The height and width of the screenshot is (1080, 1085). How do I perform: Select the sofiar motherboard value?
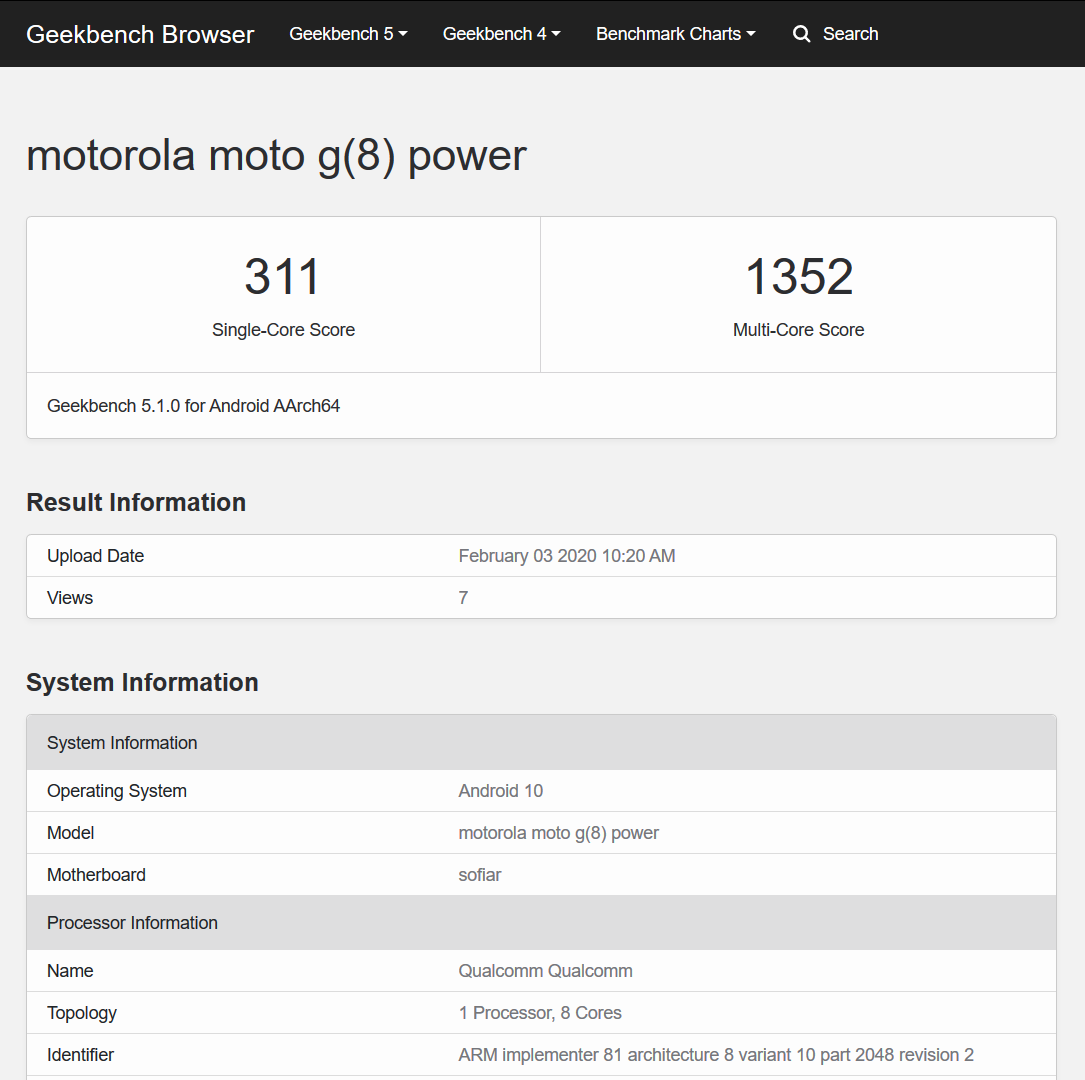tap(480, 875)
